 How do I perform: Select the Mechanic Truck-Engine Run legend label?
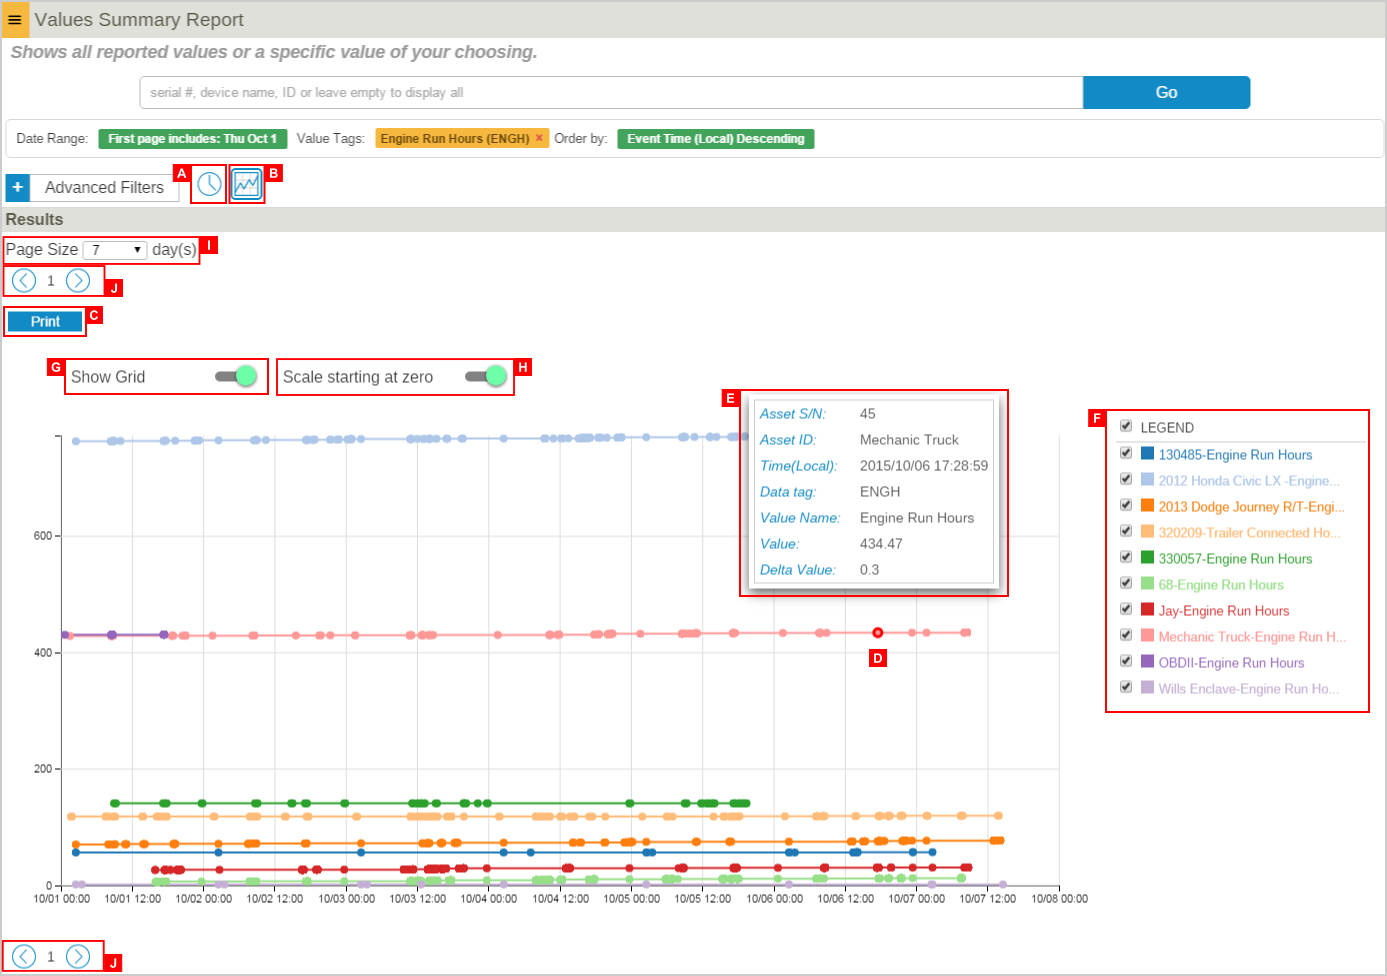(x=1252, y=637)
